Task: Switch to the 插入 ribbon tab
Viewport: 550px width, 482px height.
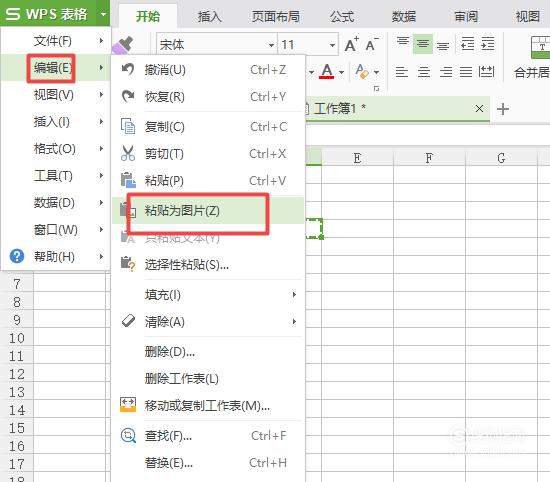Action: [x=209, y=16]
